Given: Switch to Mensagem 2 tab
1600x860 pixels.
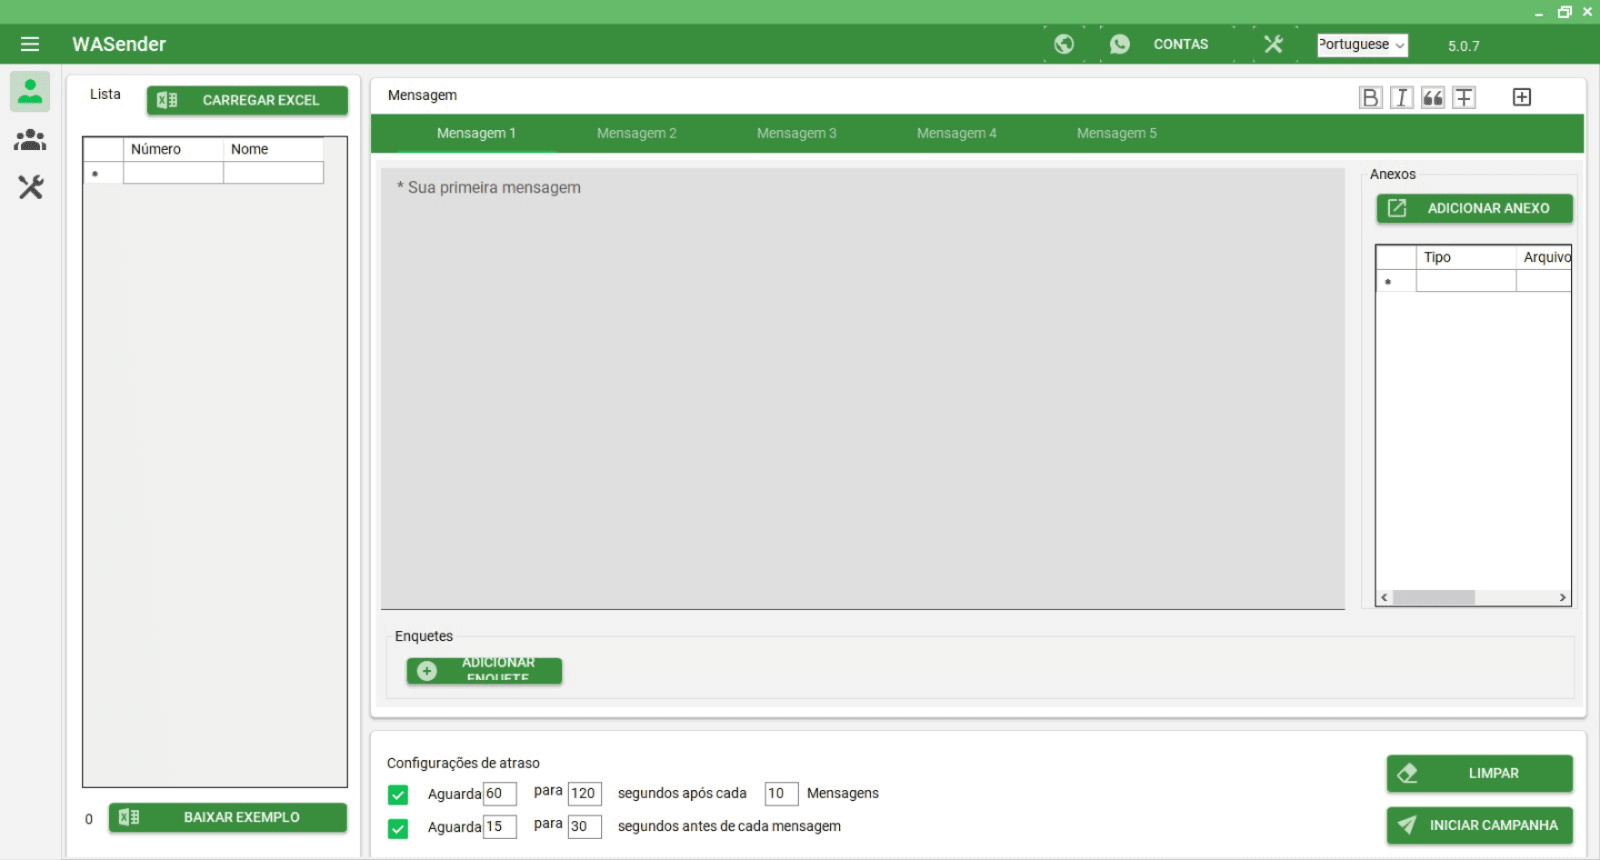Looking at the screenshot, I should coord(636,133).
